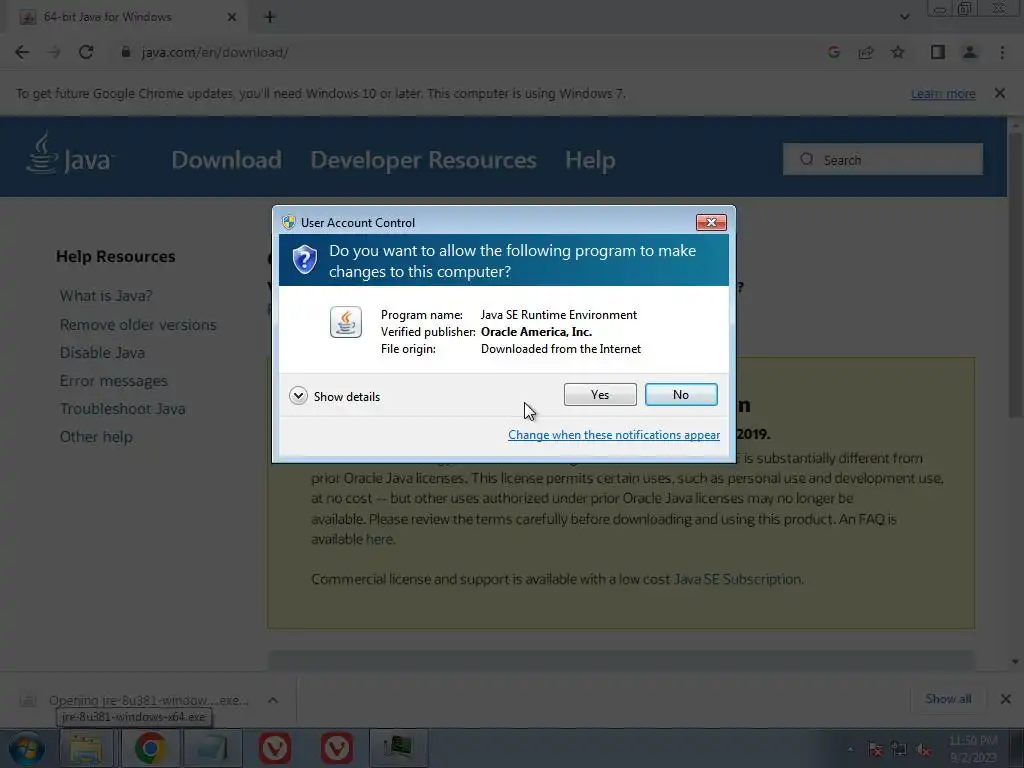Toggle Chrome side panel icon

(938, 52)
